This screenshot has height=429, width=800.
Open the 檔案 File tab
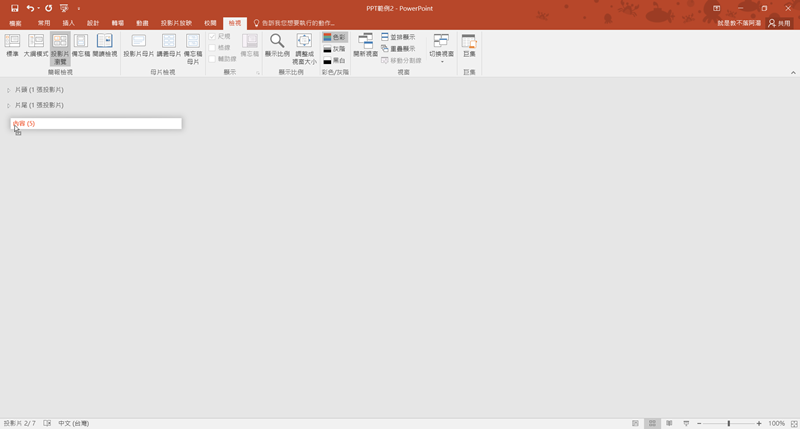15,23
